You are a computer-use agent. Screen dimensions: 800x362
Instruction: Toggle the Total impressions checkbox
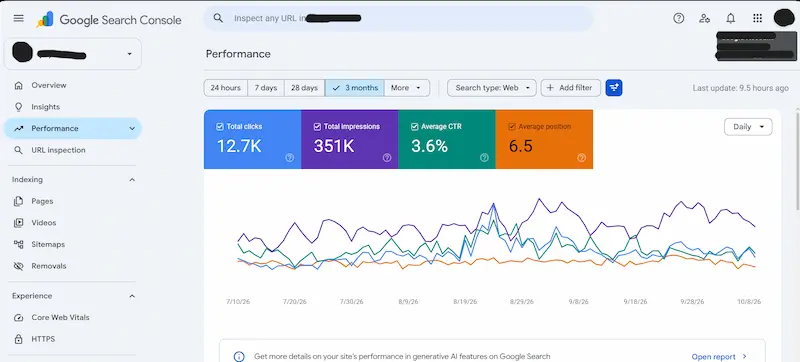click(317, 126)
